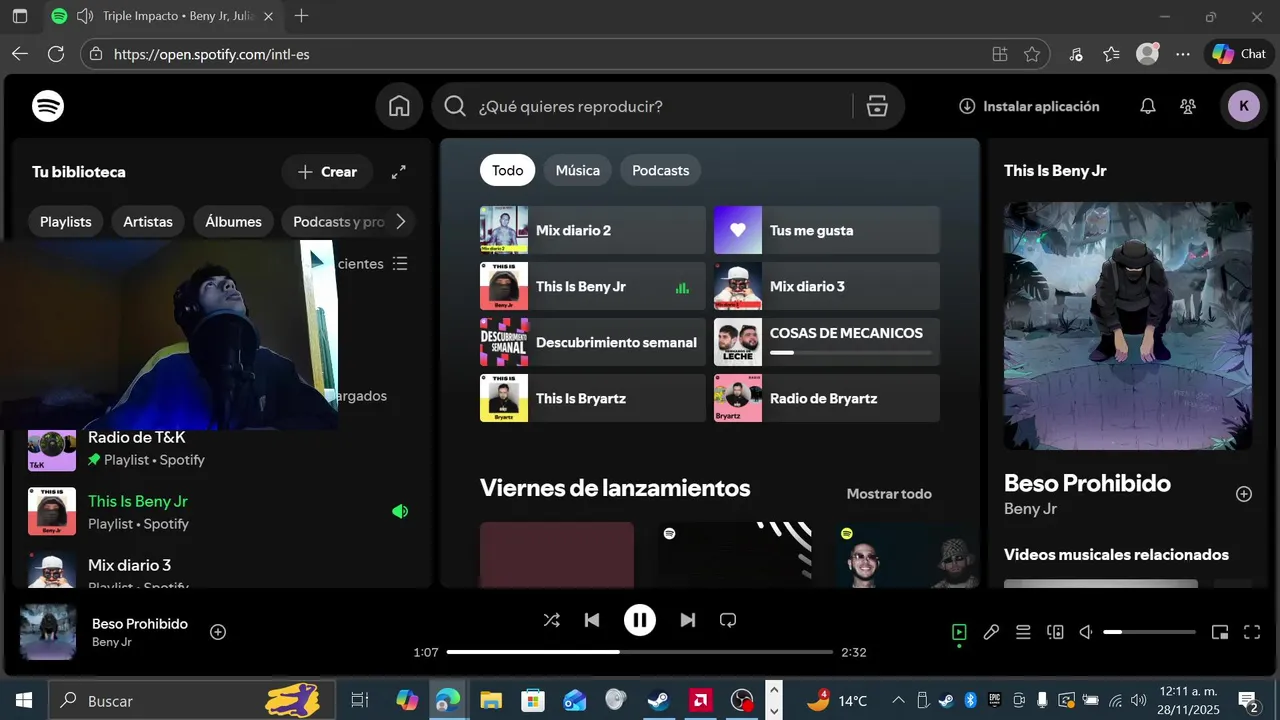
Task: Toggle shuffle playback
Action: click(x=551, y=620)
